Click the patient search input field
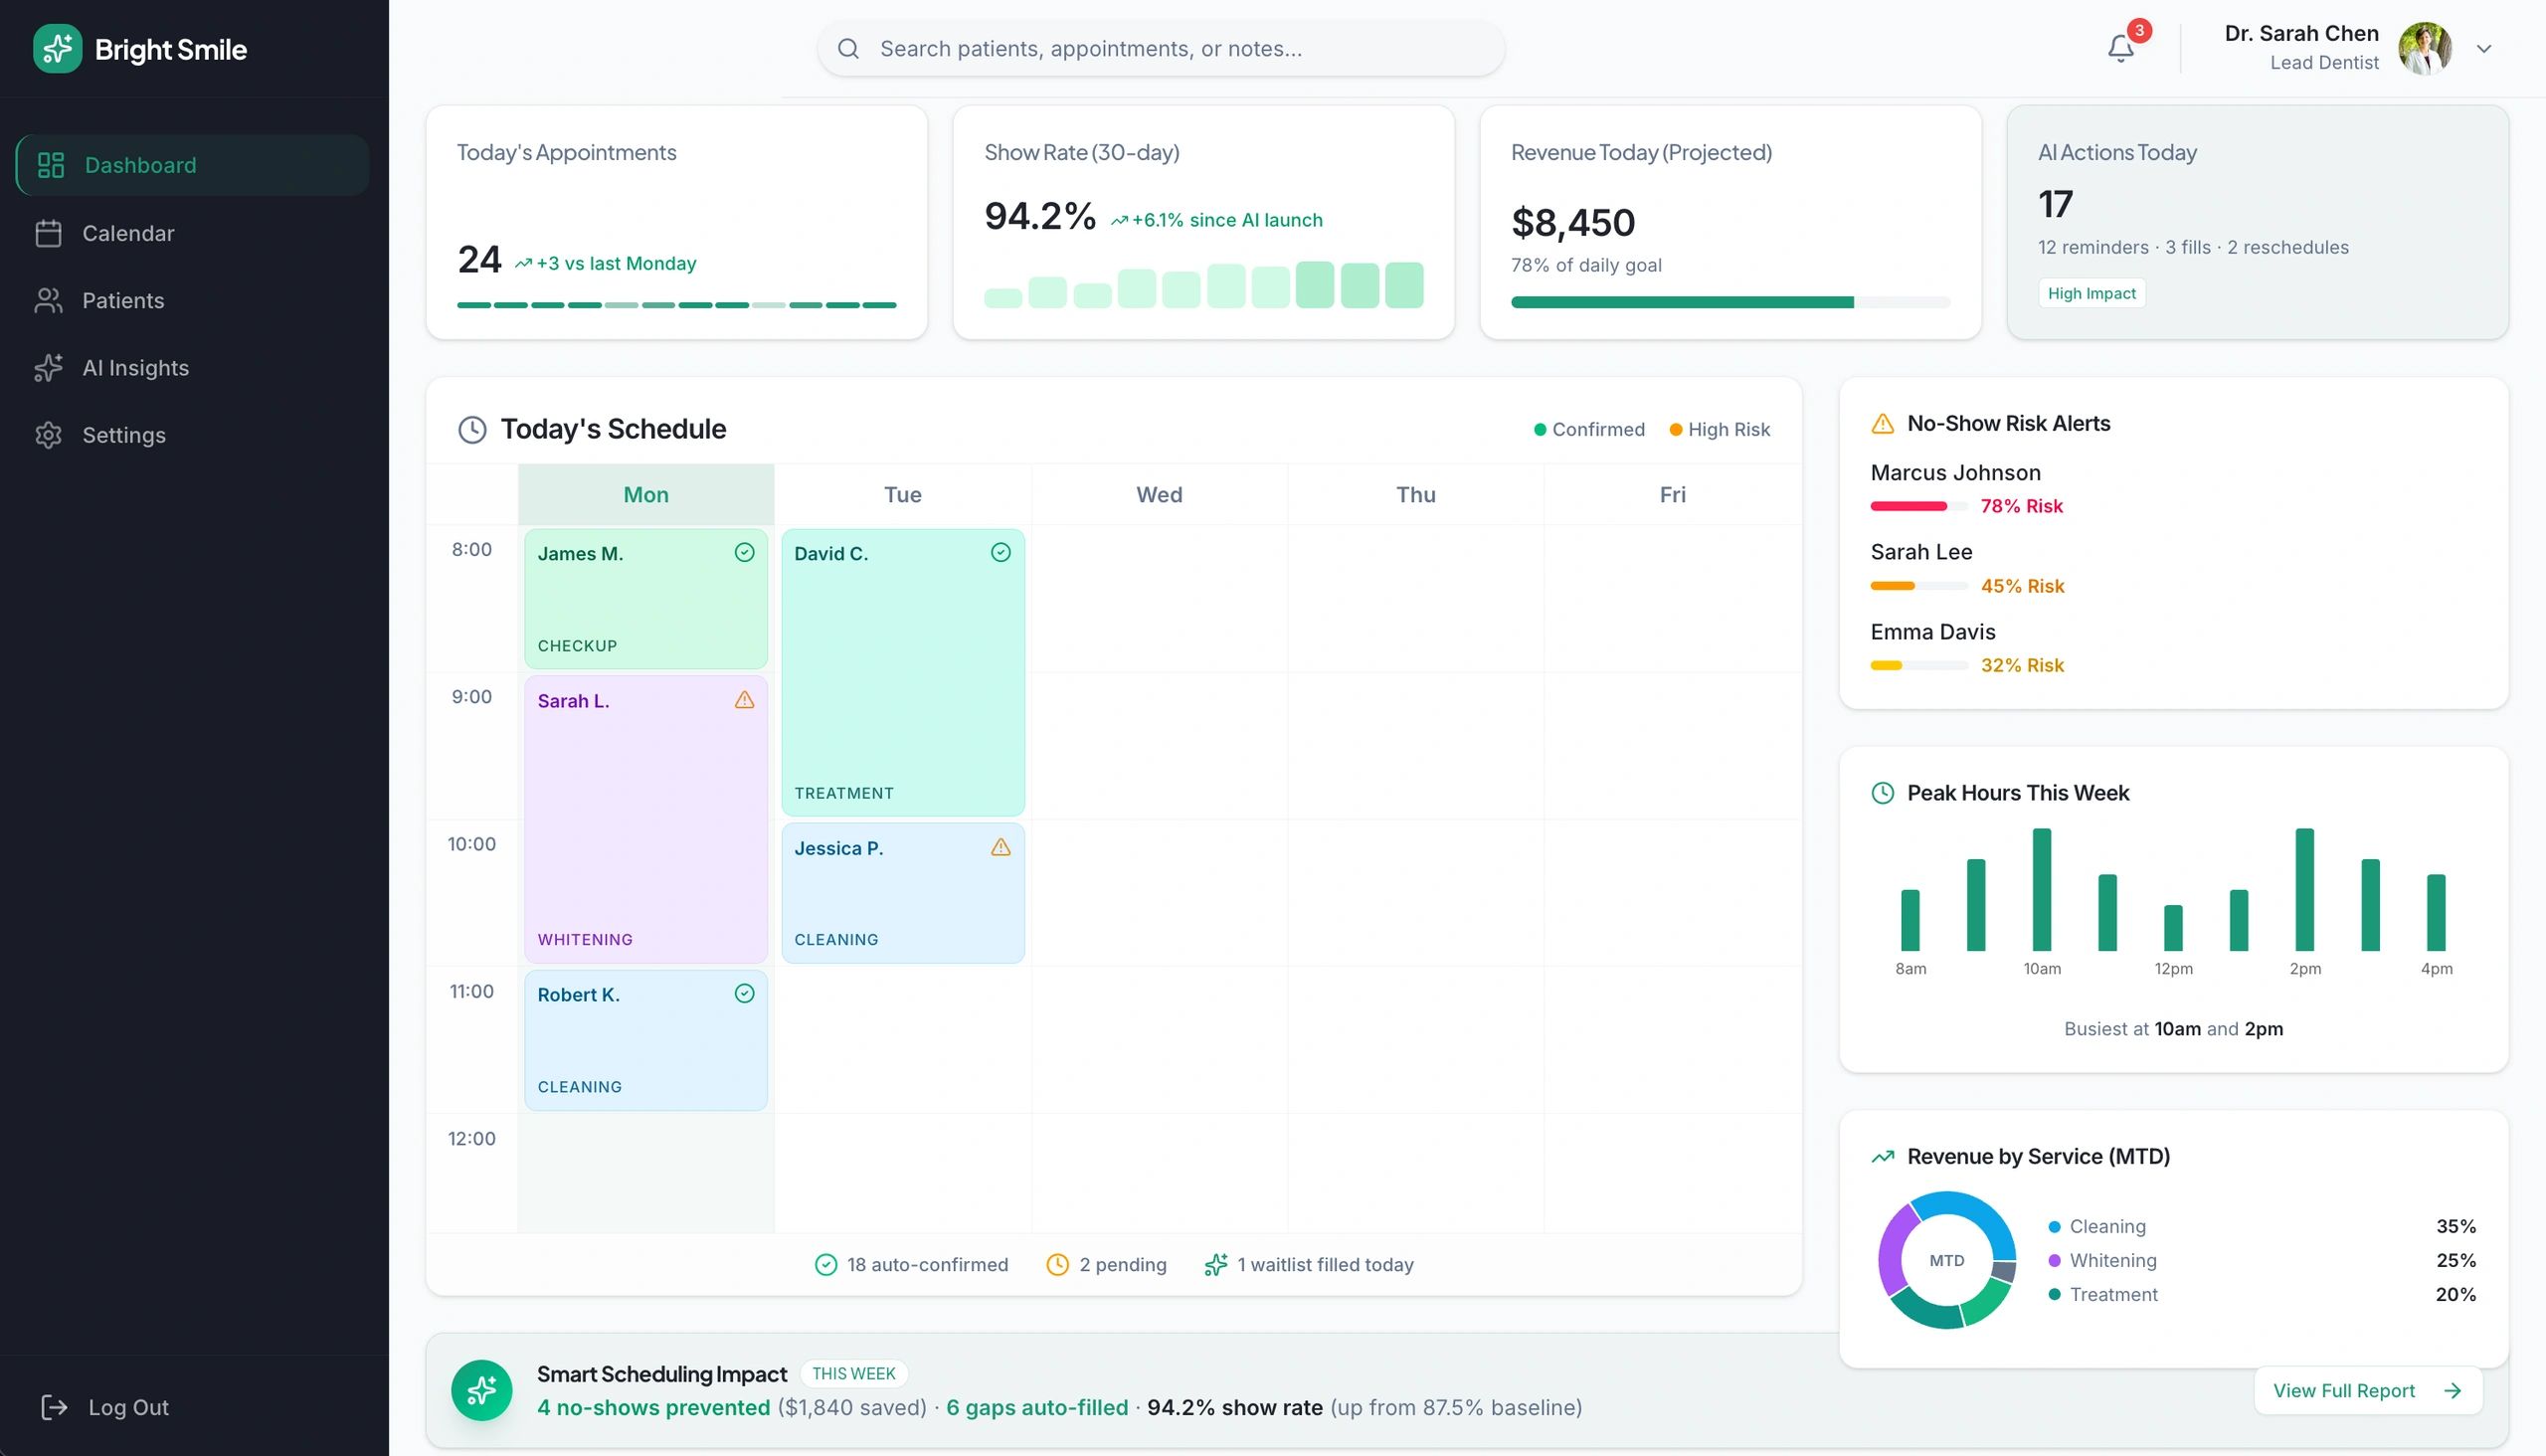Viewport: 2546px width, 1456px height. 1160,47
